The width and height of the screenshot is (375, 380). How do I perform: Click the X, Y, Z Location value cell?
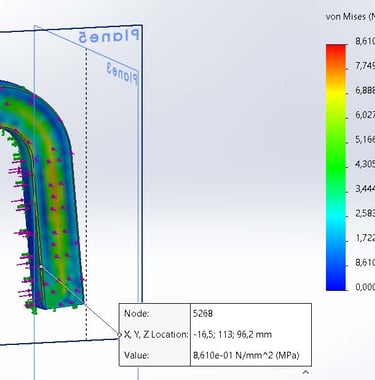tap(251, 334)
